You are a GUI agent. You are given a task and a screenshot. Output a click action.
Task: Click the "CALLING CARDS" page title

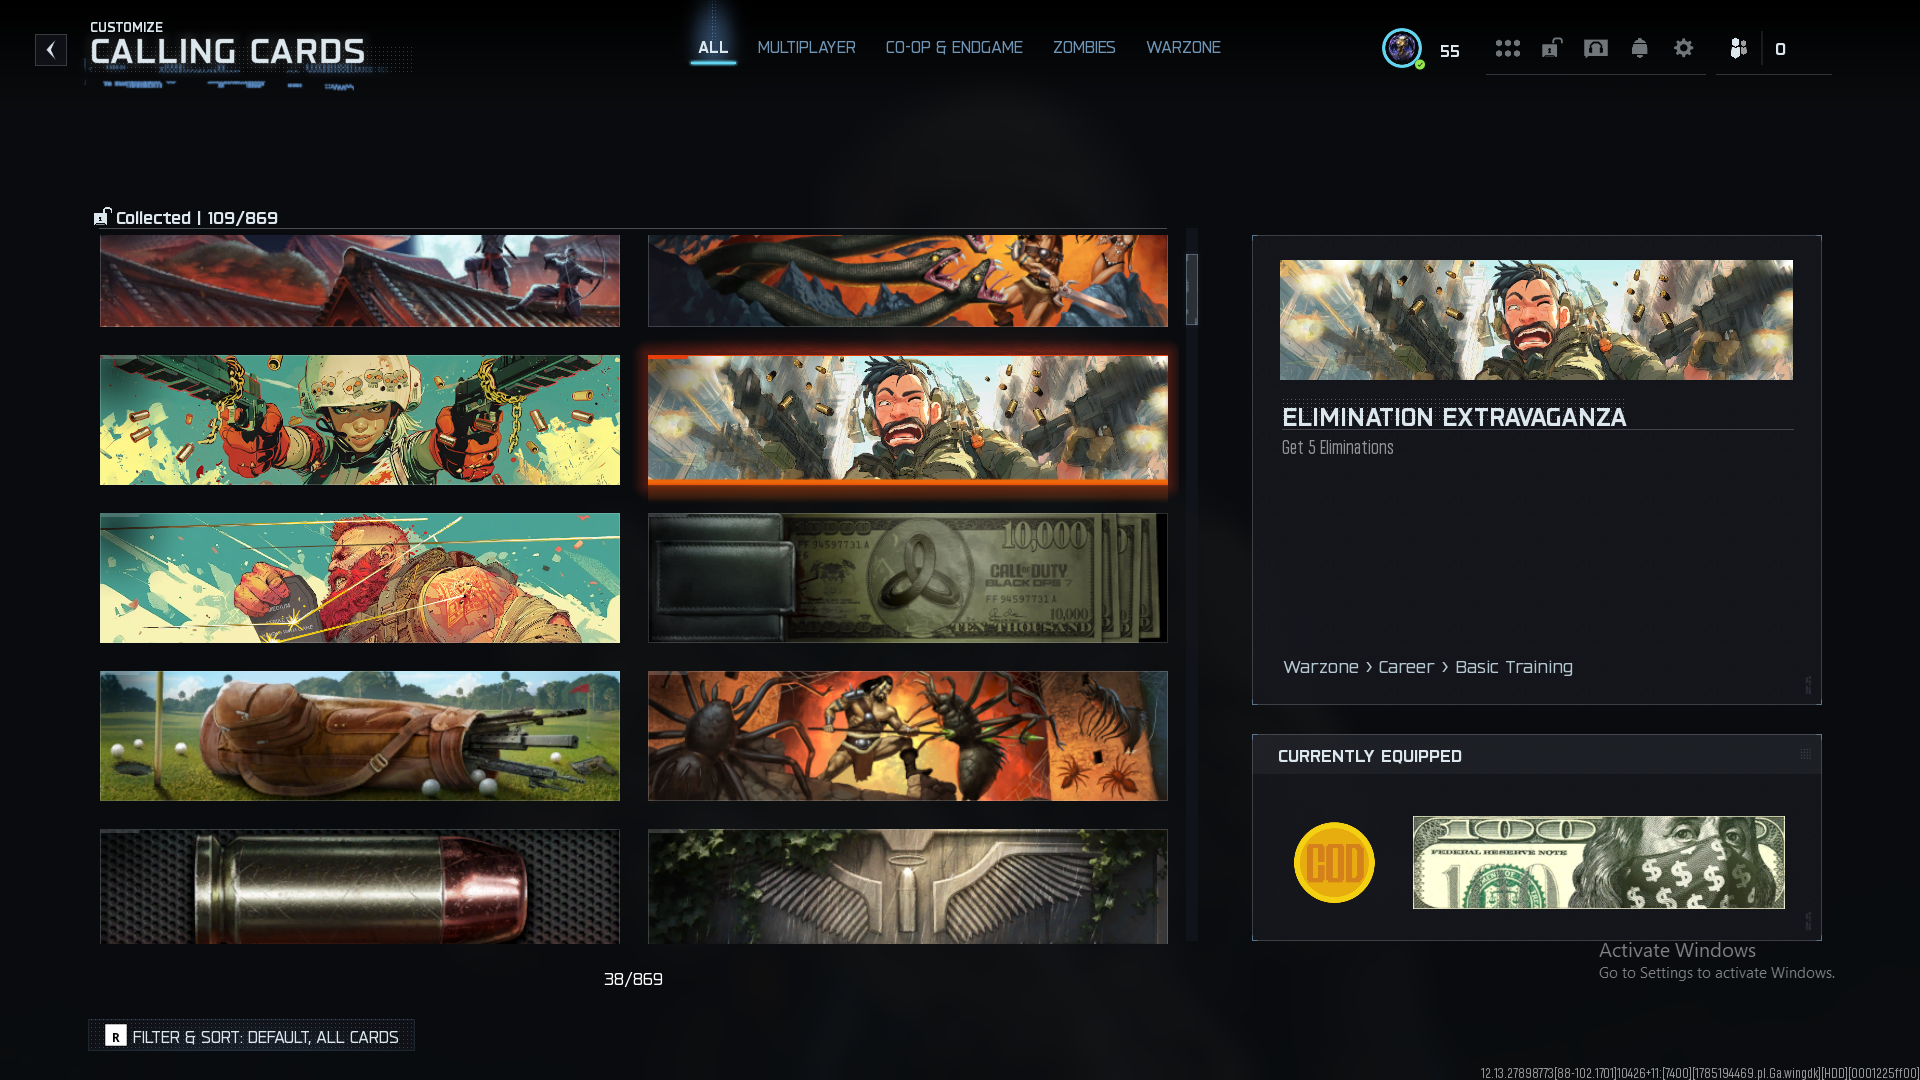228,51
